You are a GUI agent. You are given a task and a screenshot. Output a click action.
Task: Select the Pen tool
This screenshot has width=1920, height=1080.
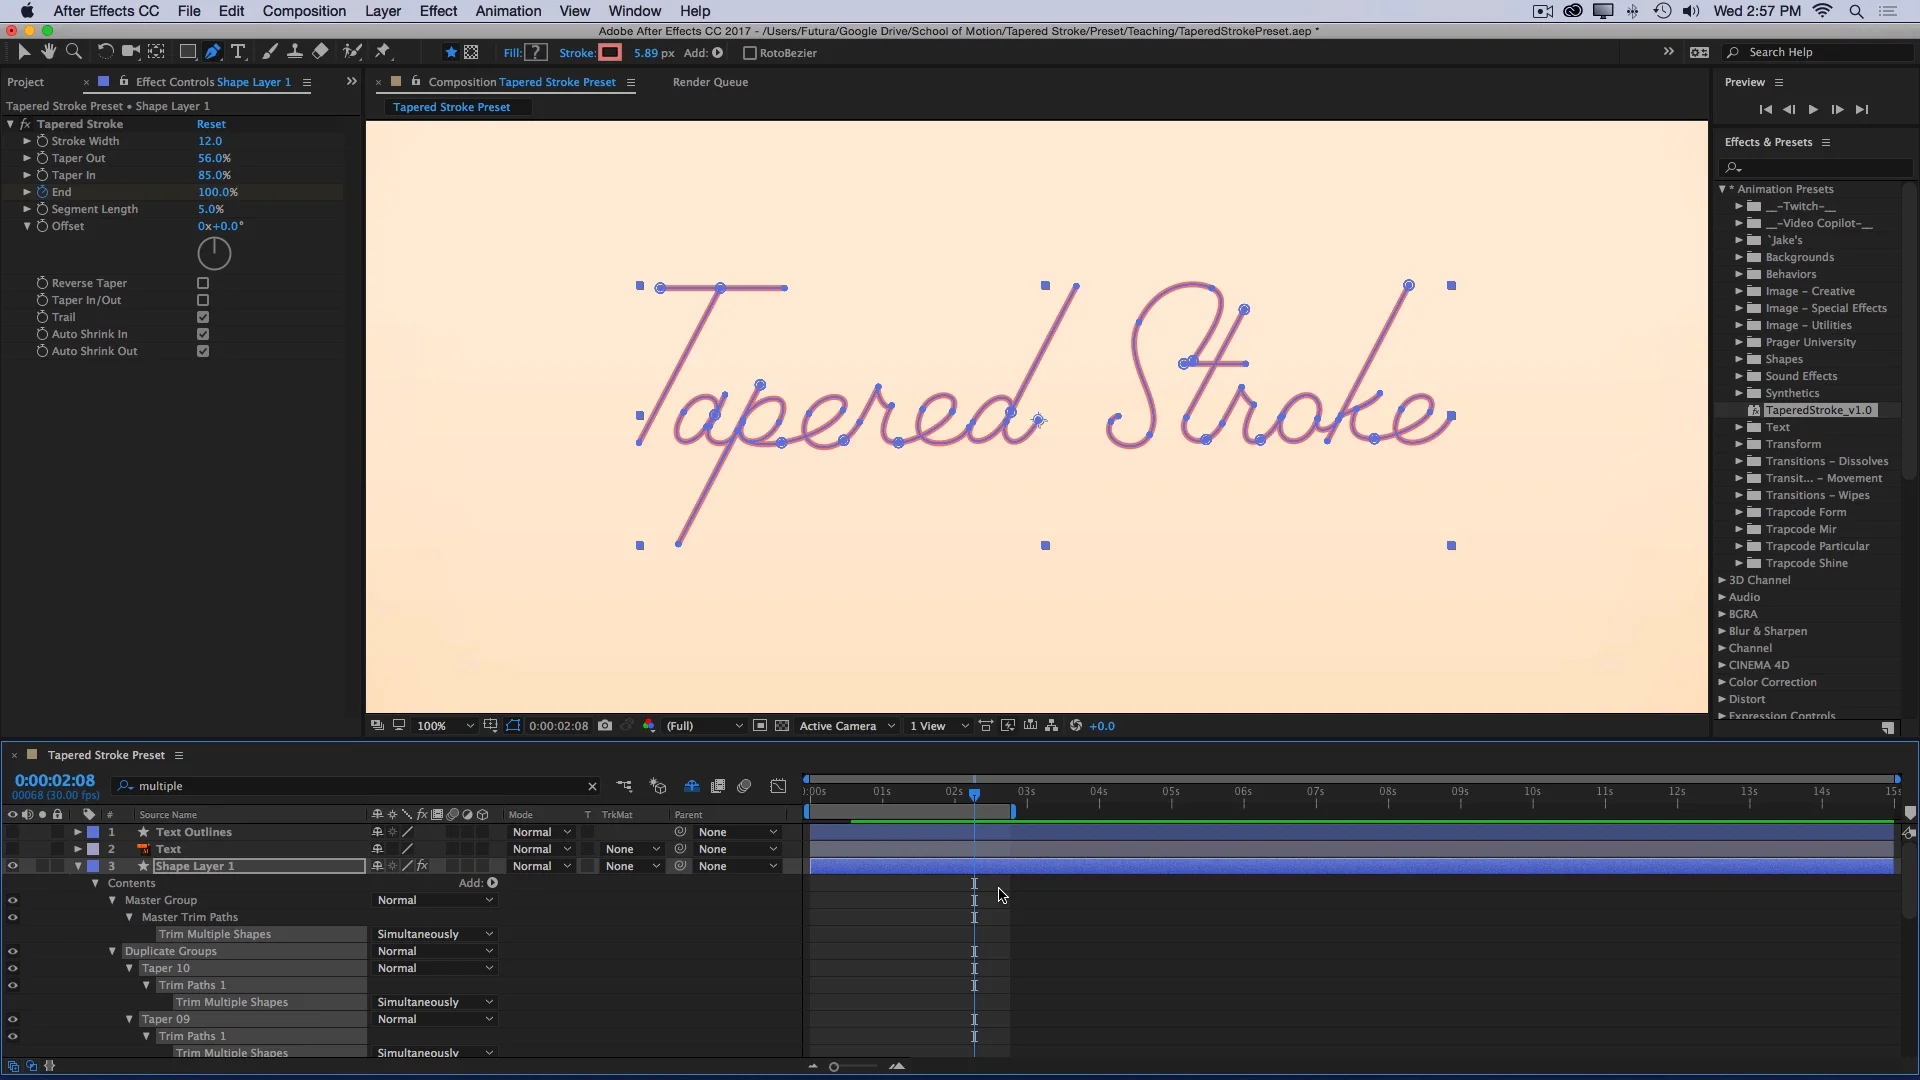point(213,52)
